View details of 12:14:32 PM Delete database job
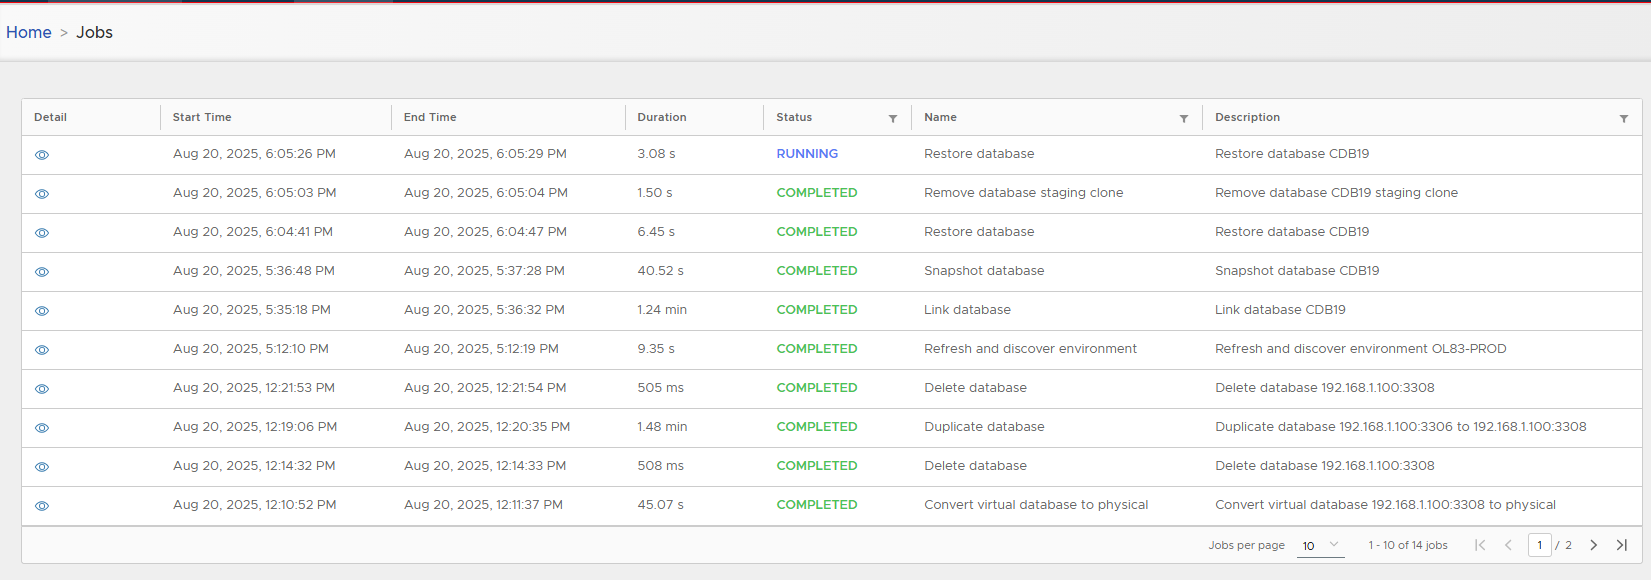Viewport: 1651px width, 580px height. click(x=42, y=467)
